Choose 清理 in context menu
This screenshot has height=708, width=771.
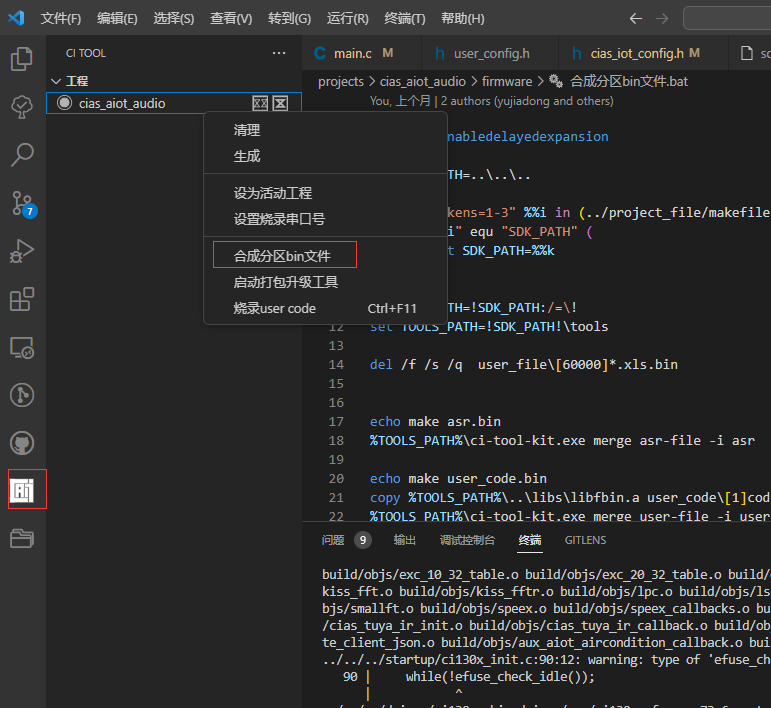pyautogui.click(x=325, y=130)
